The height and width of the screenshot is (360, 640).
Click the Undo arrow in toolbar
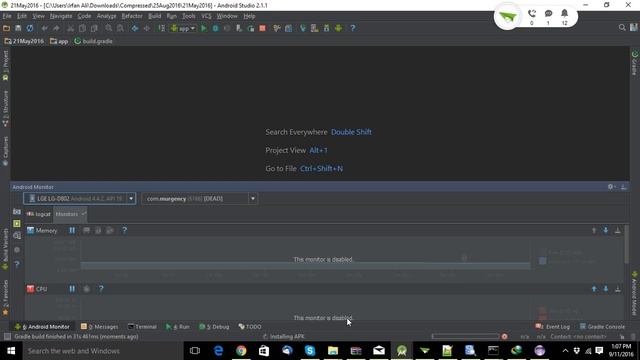[x=44, y=28]
